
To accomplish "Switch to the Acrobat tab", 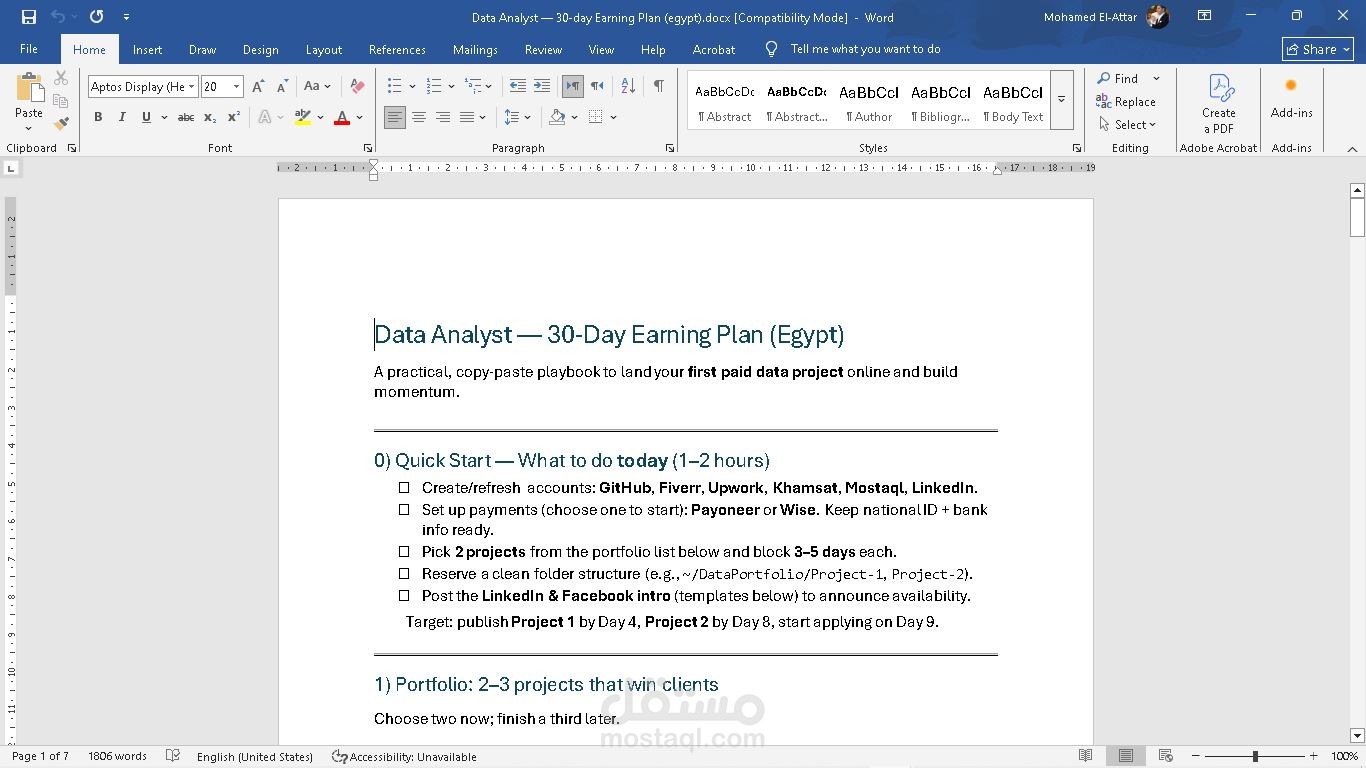I will point(714,49).
